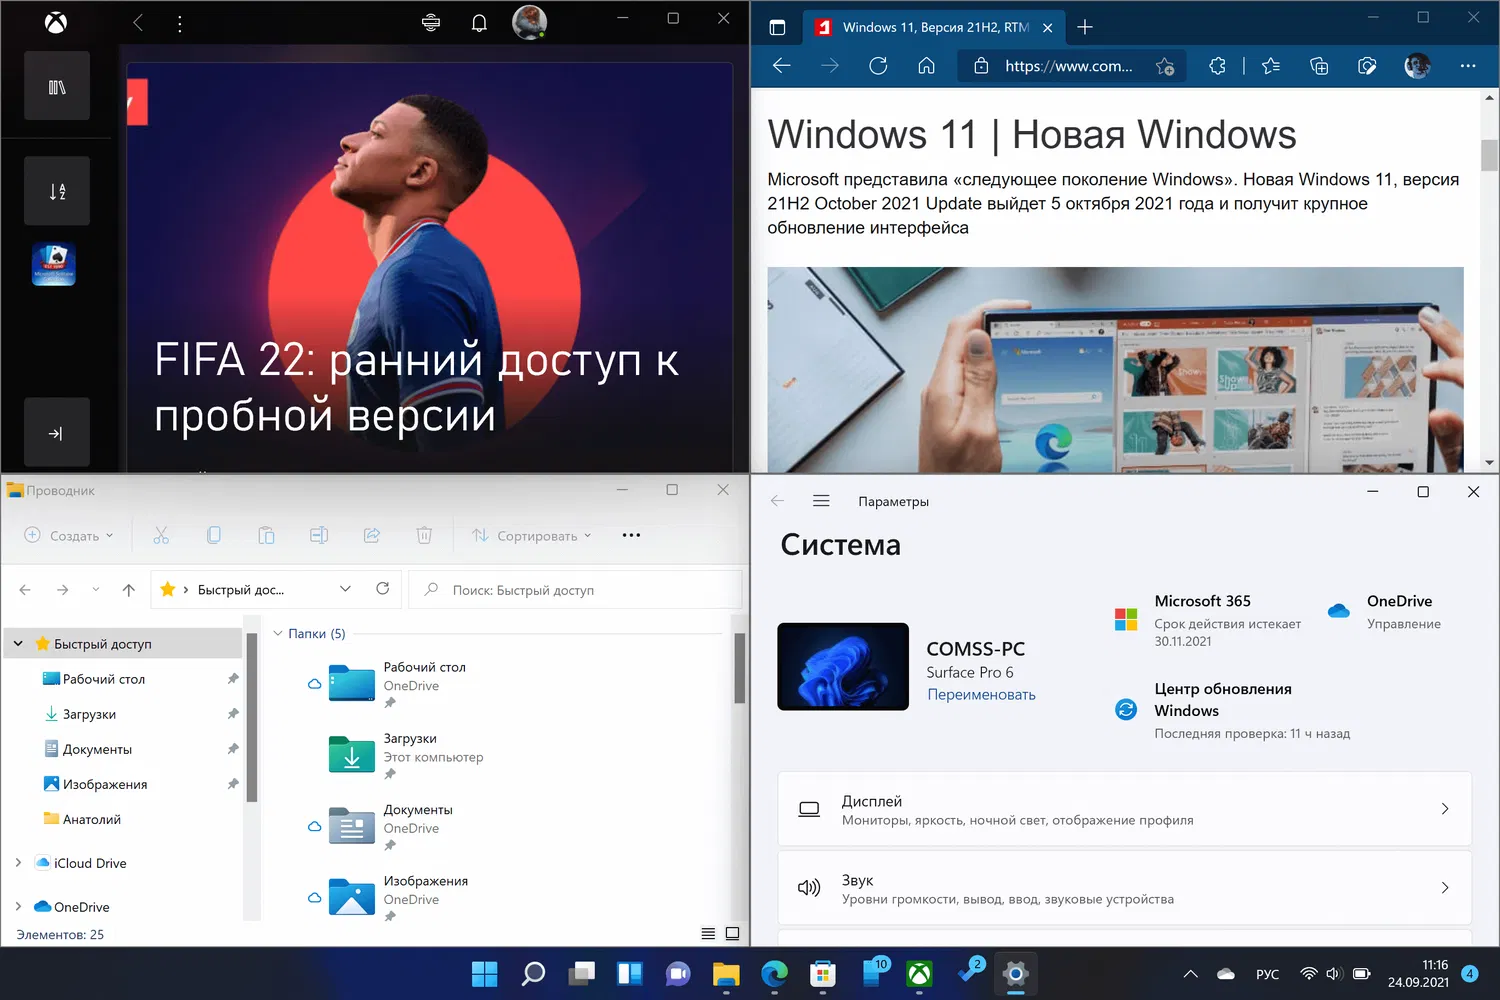Open the Xbox app library icon
Image resolution: width=1500 pixels, height=1000 pixels.
57,87
